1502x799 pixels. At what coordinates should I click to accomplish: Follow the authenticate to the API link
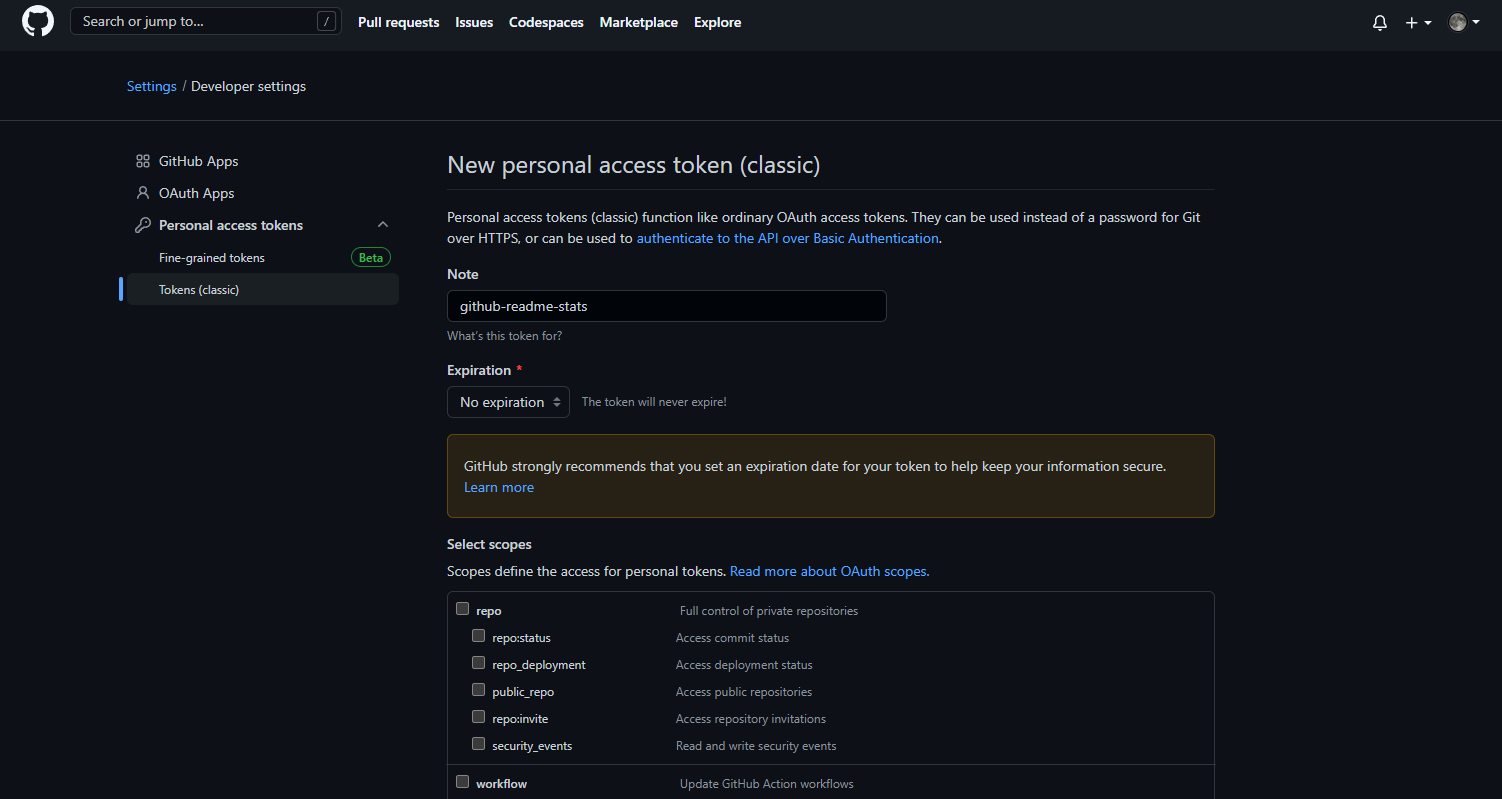coord(788,238)
